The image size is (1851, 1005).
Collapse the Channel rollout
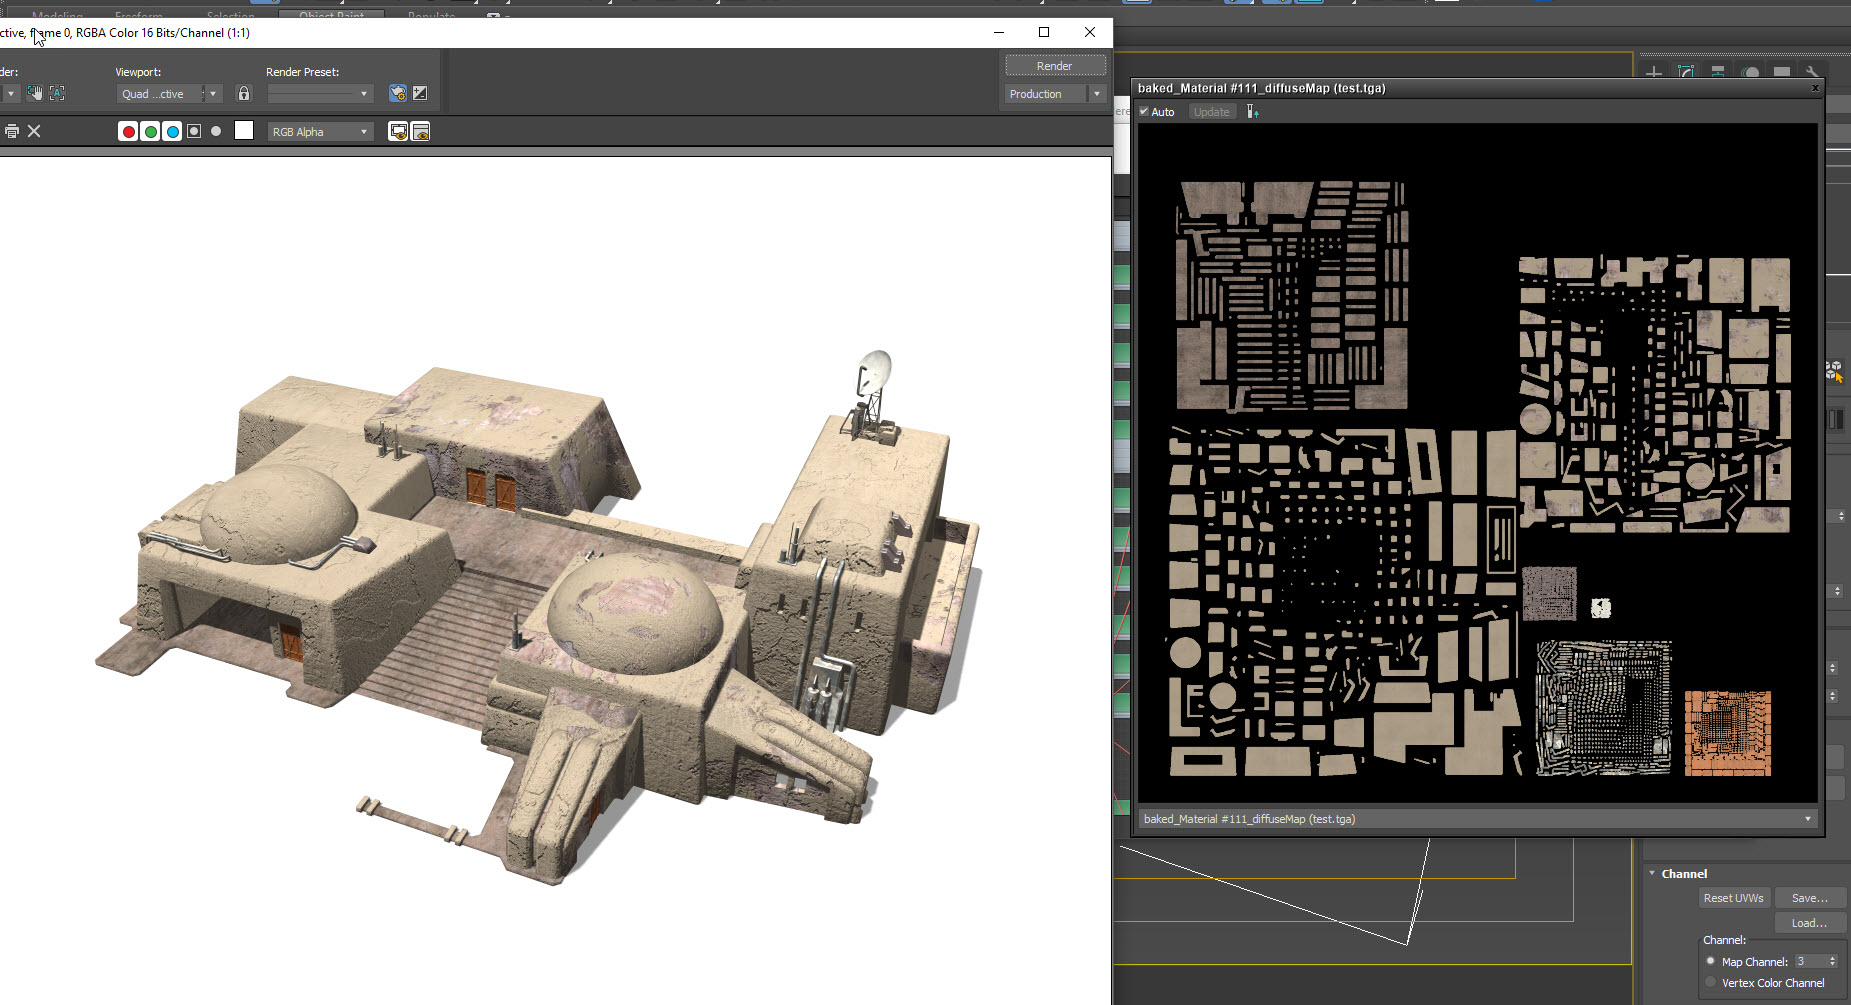coord(1652,873)
